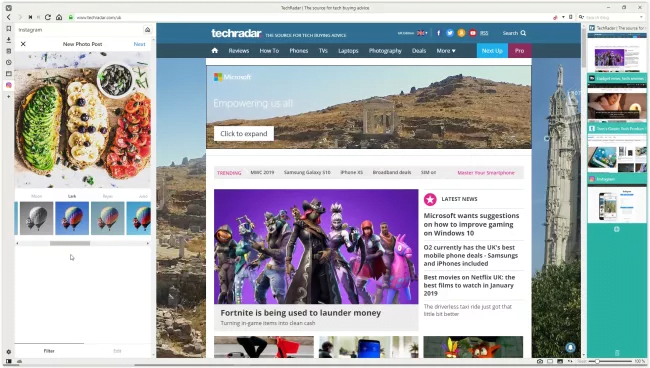Open Microsoft gaming on Windows 10 article
Image resolution: width=650 pixels, height=368 pixels.
coord(471,224)
